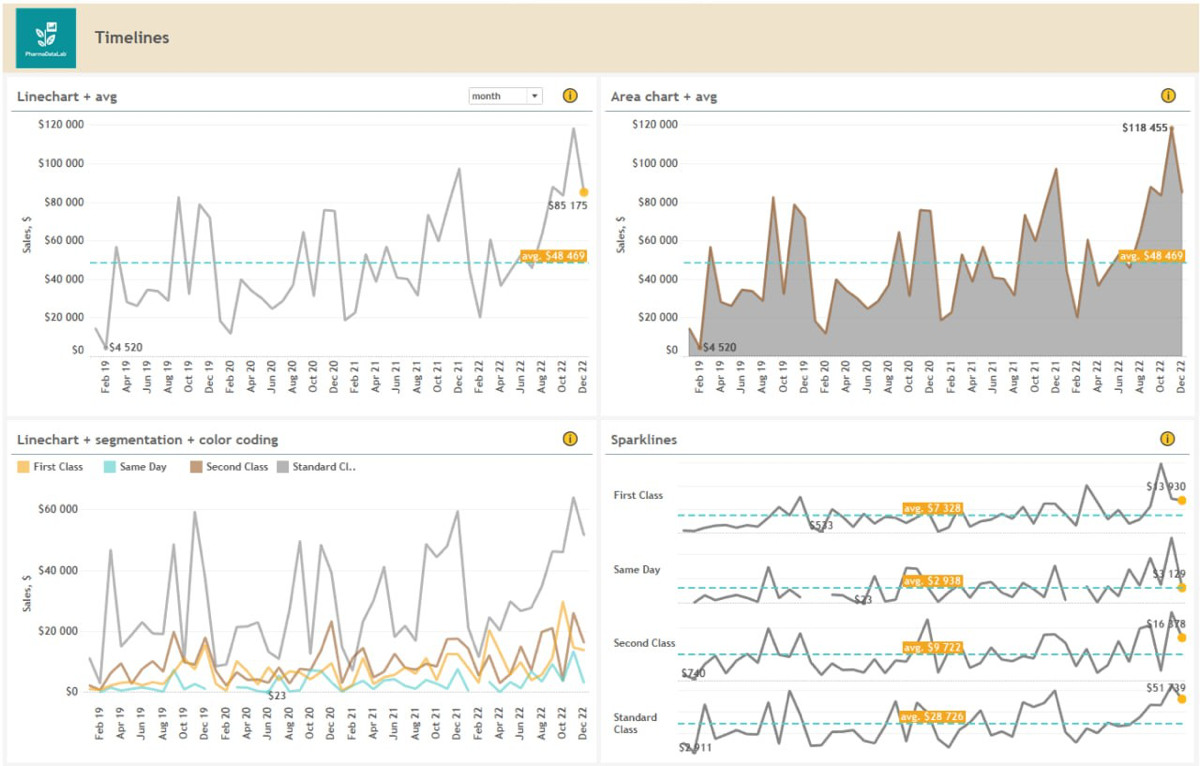The width and height of the screenshot is (1200, 766).
Task: Click orange end marker on First Class sparkline
Action: tap(1181, 500)
